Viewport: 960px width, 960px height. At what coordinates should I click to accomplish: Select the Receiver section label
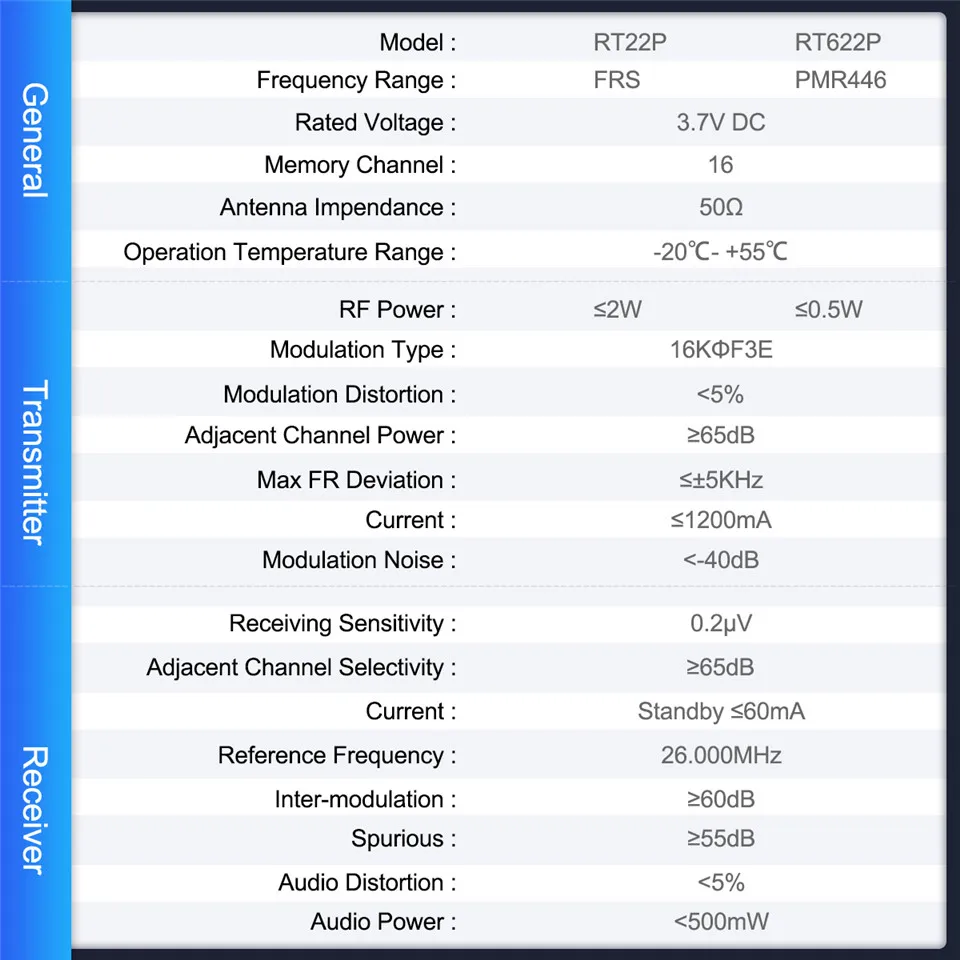[35, 810]
